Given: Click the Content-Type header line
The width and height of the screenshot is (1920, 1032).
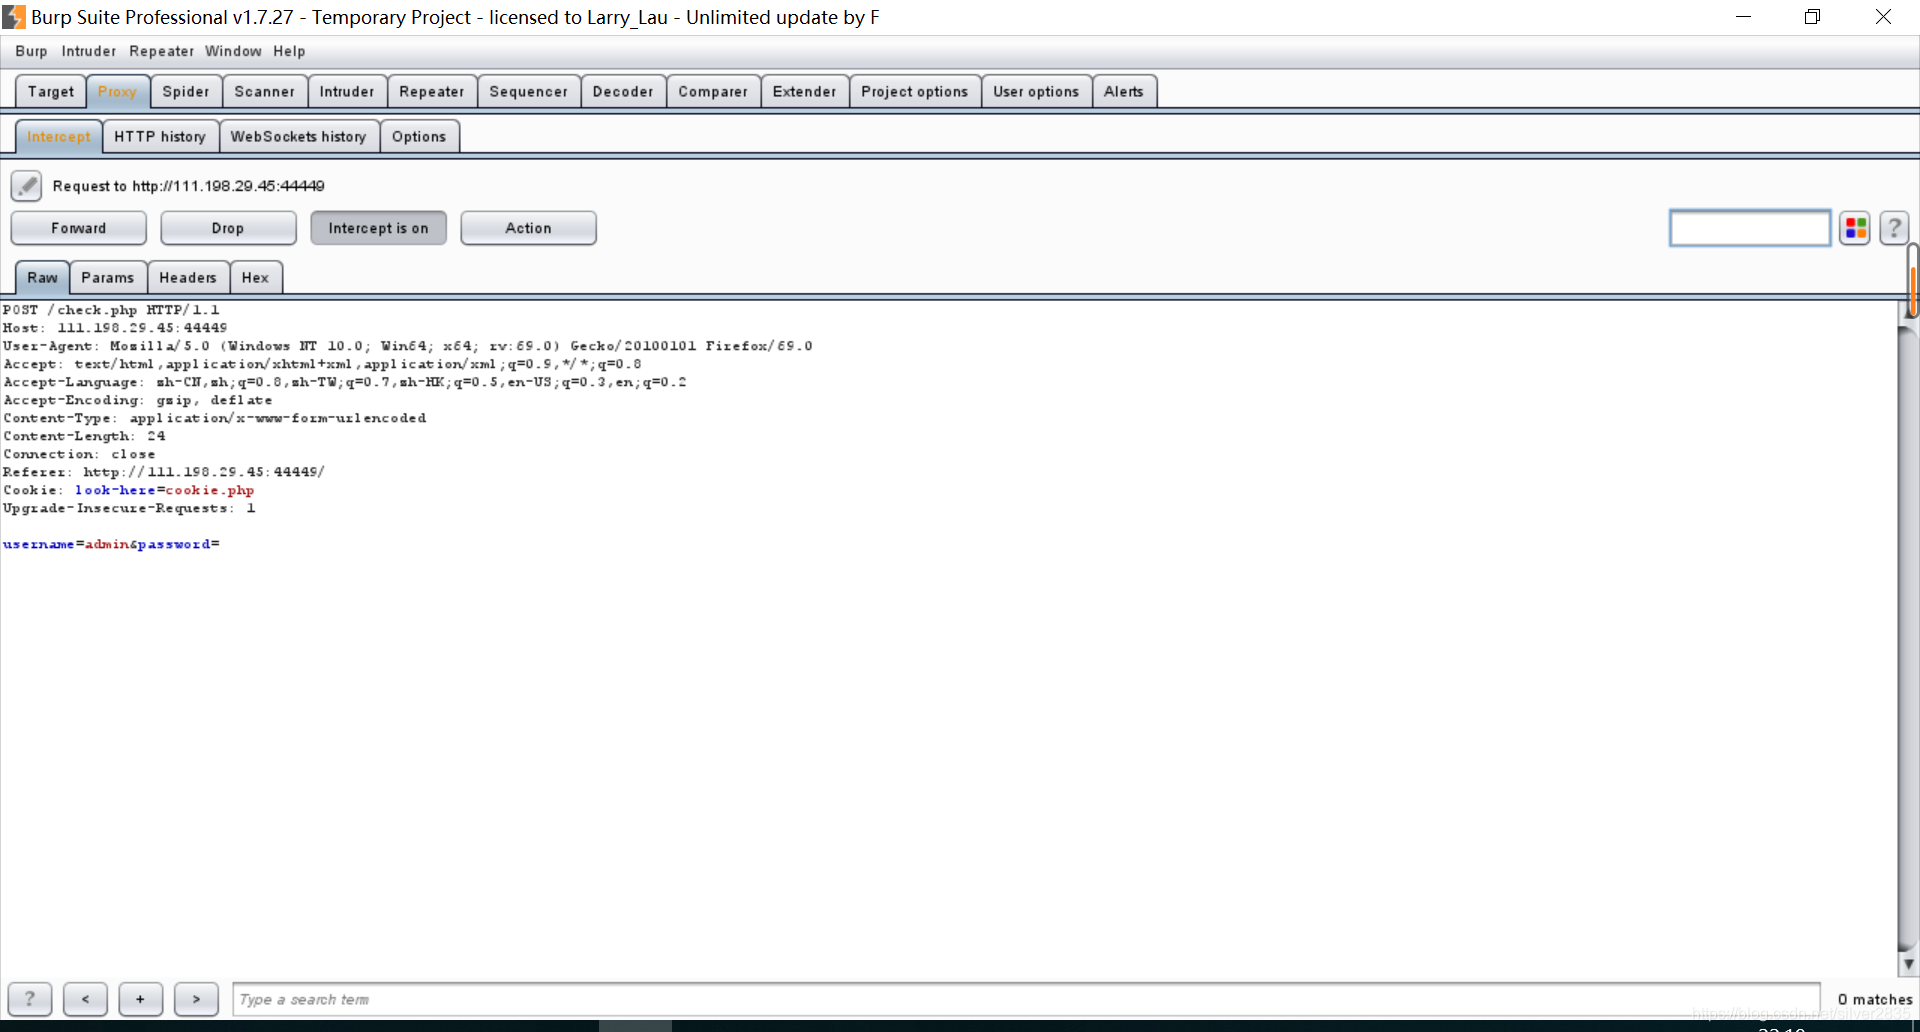Looking at the screenshot, I should pos(215,418).
